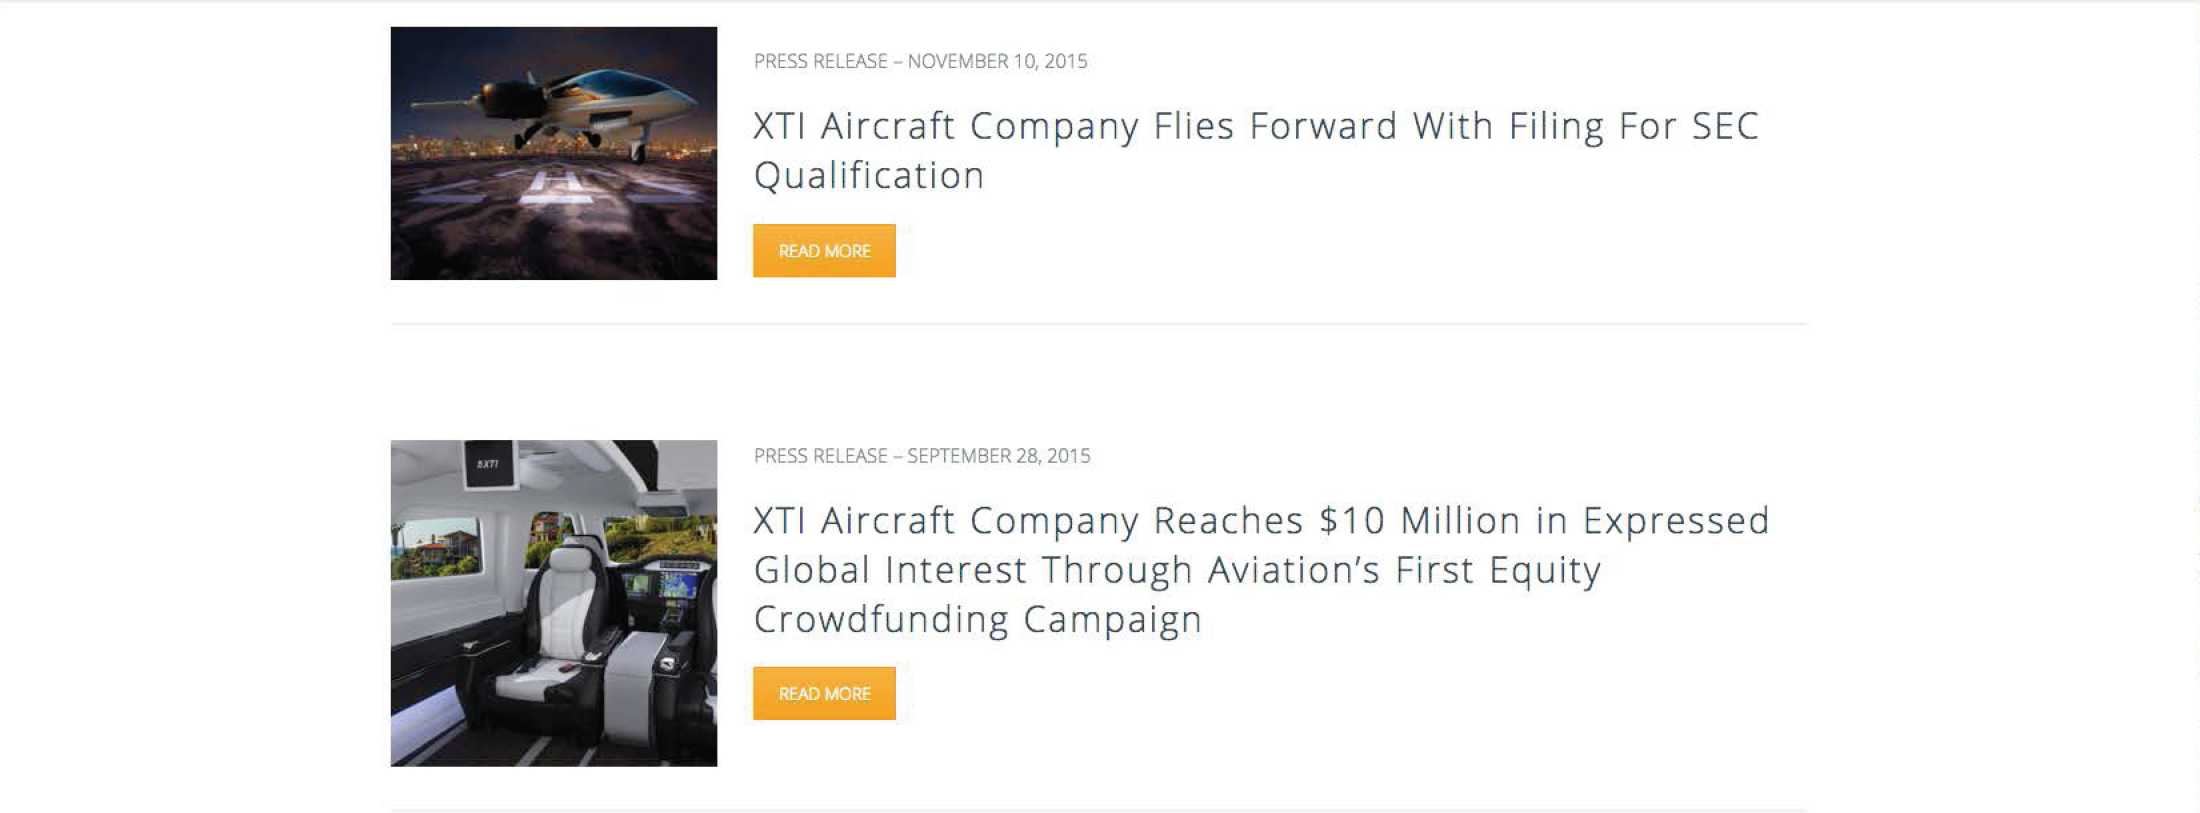Viewport: 2200px width, 813px height.
Task: Click the word 'Qualification' in first headline
Action: (x=869, y=176)
